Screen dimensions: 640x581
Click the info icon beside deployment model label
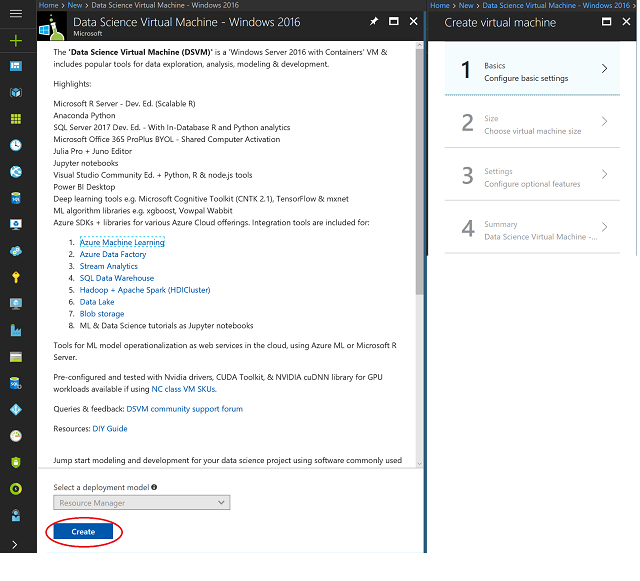click(x=154, y=487)
